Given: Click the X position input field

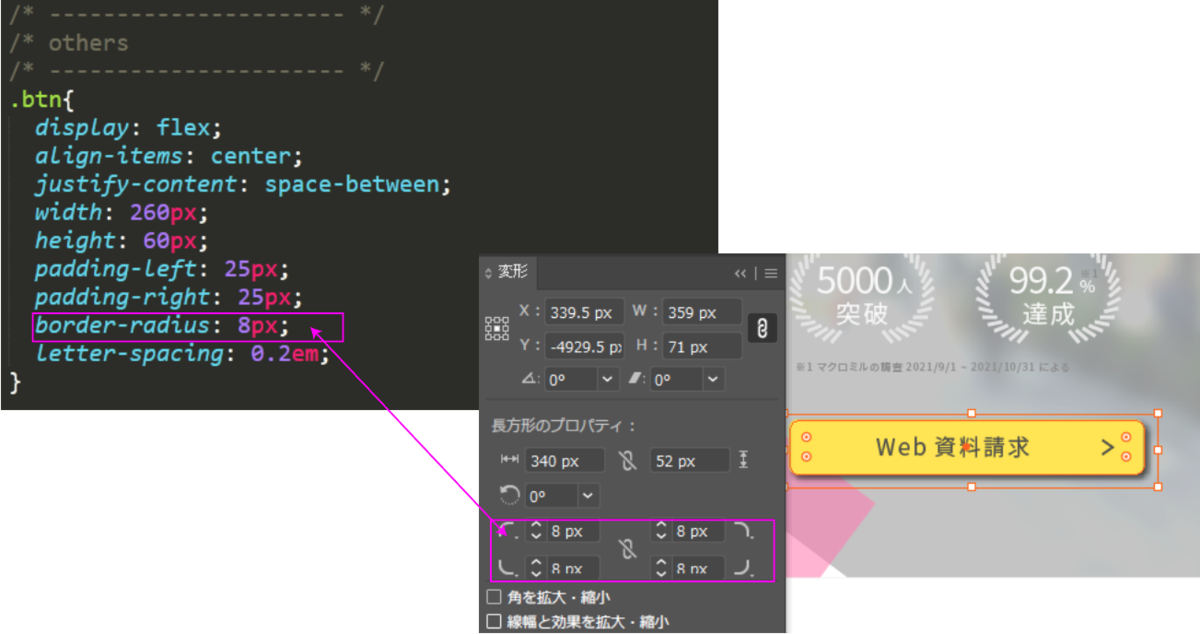Looking at the screenshot, I should click(x=584, y=312).
